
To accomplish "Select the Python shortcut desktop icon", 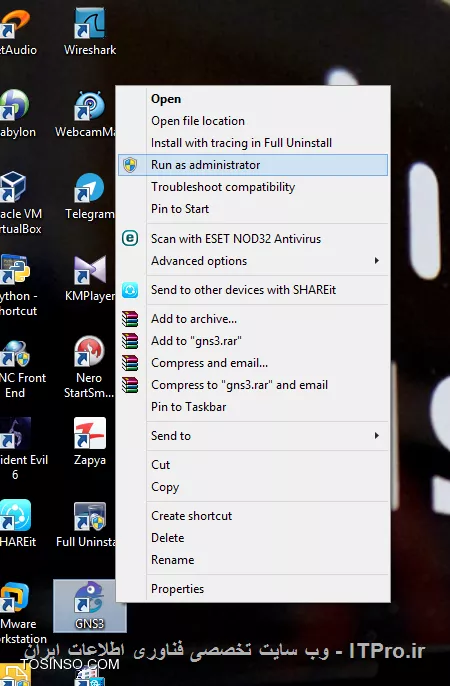I will tap(18, 285).
